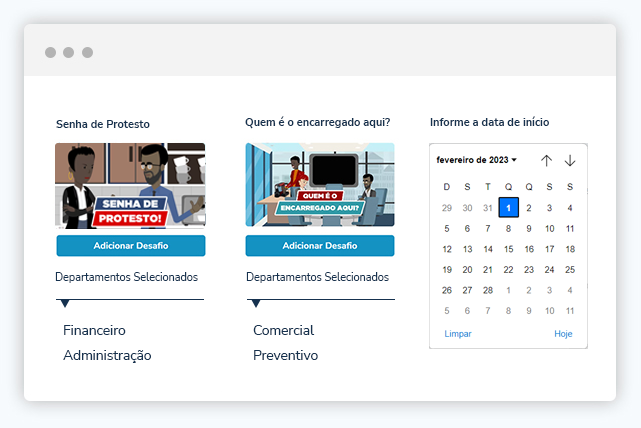The height and width of the screenshot is (428, 641).
Task: Select day 28 in the calendar
Action: coord(488,290)
